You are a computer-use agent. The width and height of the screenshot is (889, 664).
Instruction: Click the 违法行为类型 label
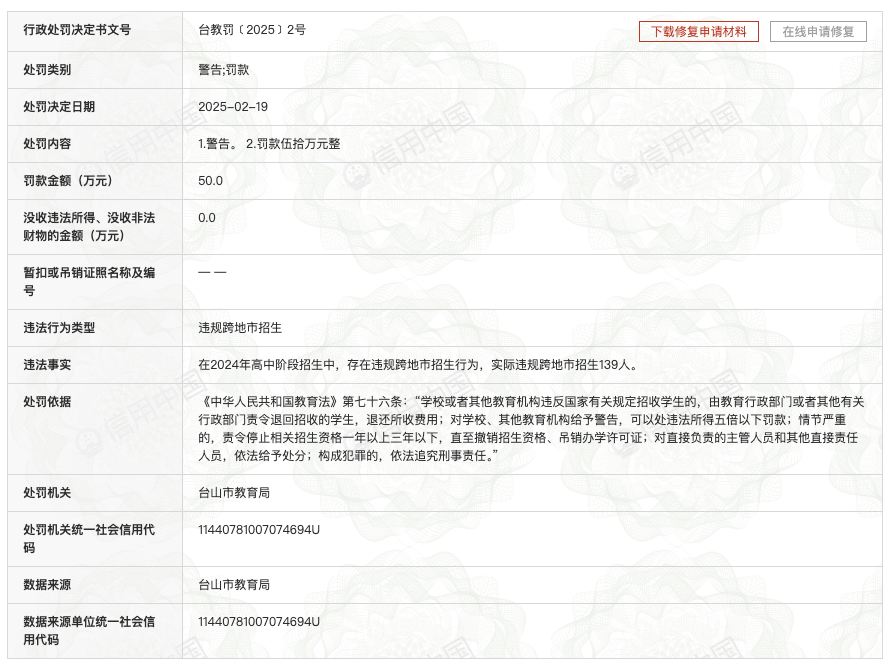tap(59, 328)
